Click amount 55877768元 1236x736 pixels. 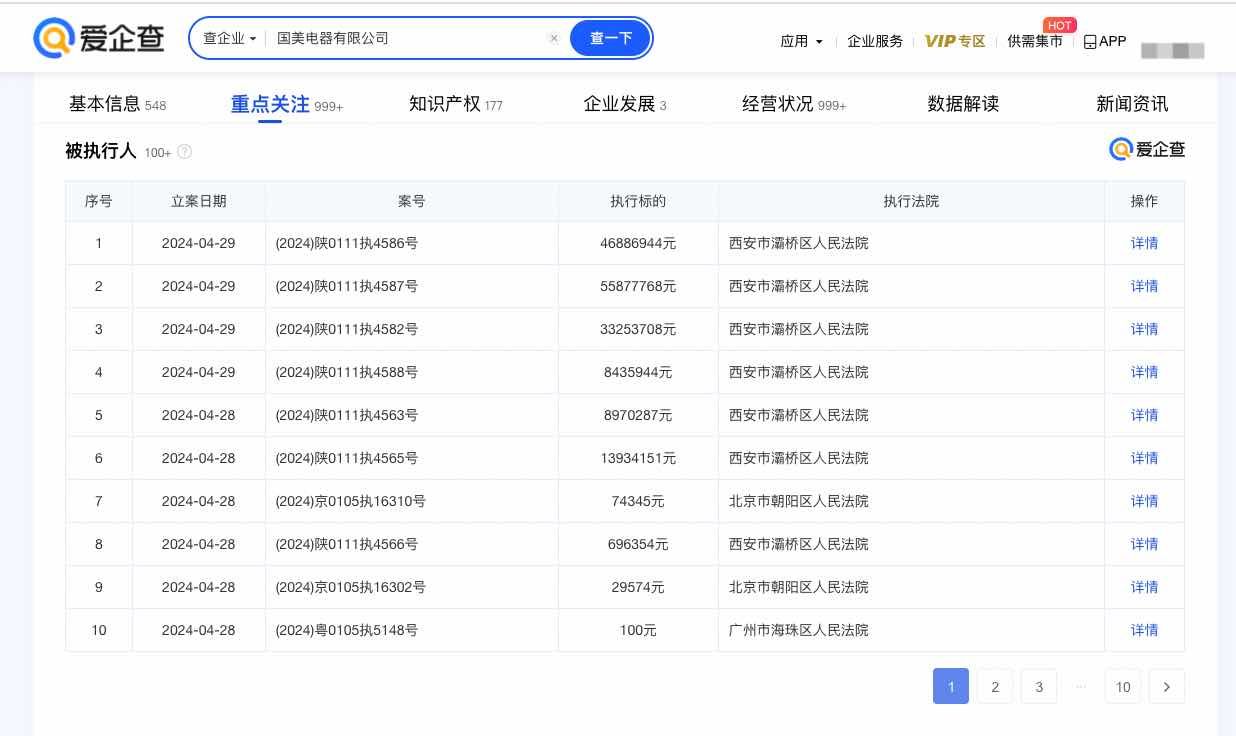(x=638, y=286)
